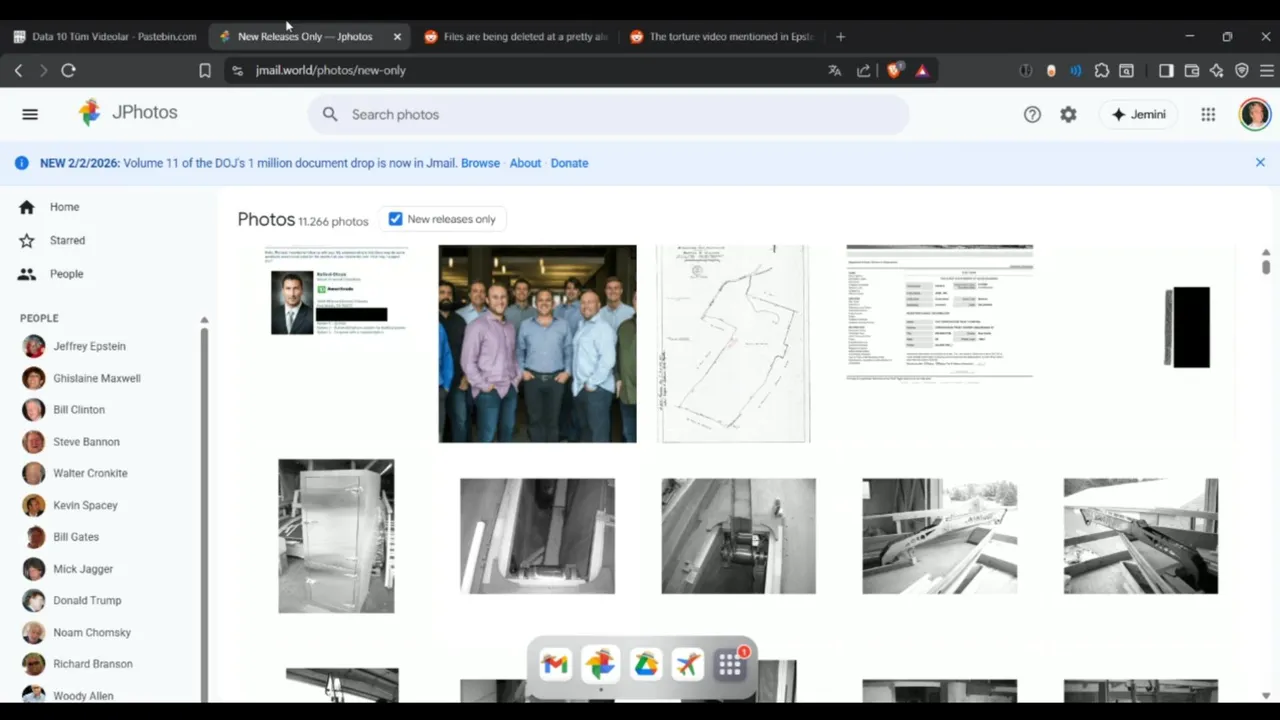Click the info icon in the banner
This screenshot has height=720, width=1280.
pyautogui.click(x=21, y=163)
